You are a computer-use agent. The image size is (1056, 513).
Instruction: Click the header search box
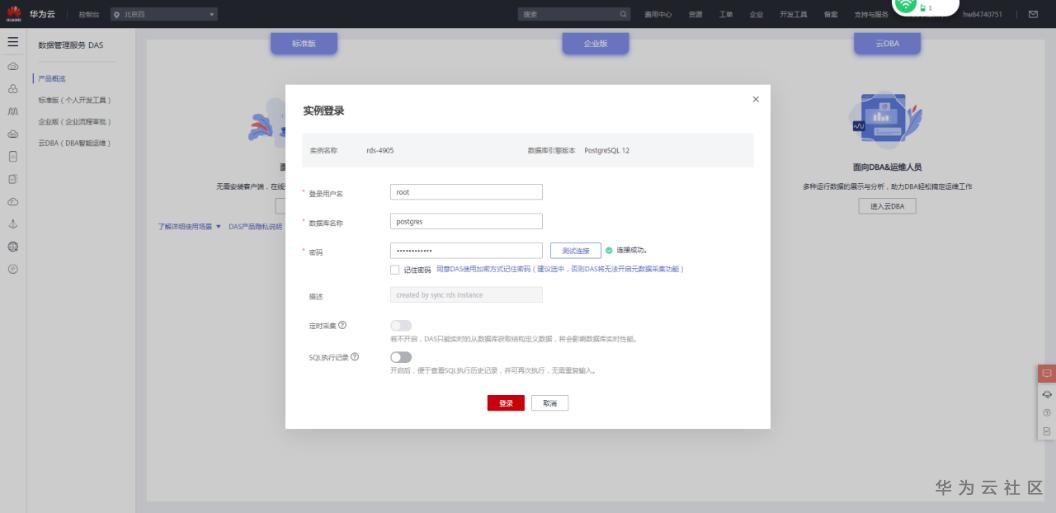pos(574,14)
